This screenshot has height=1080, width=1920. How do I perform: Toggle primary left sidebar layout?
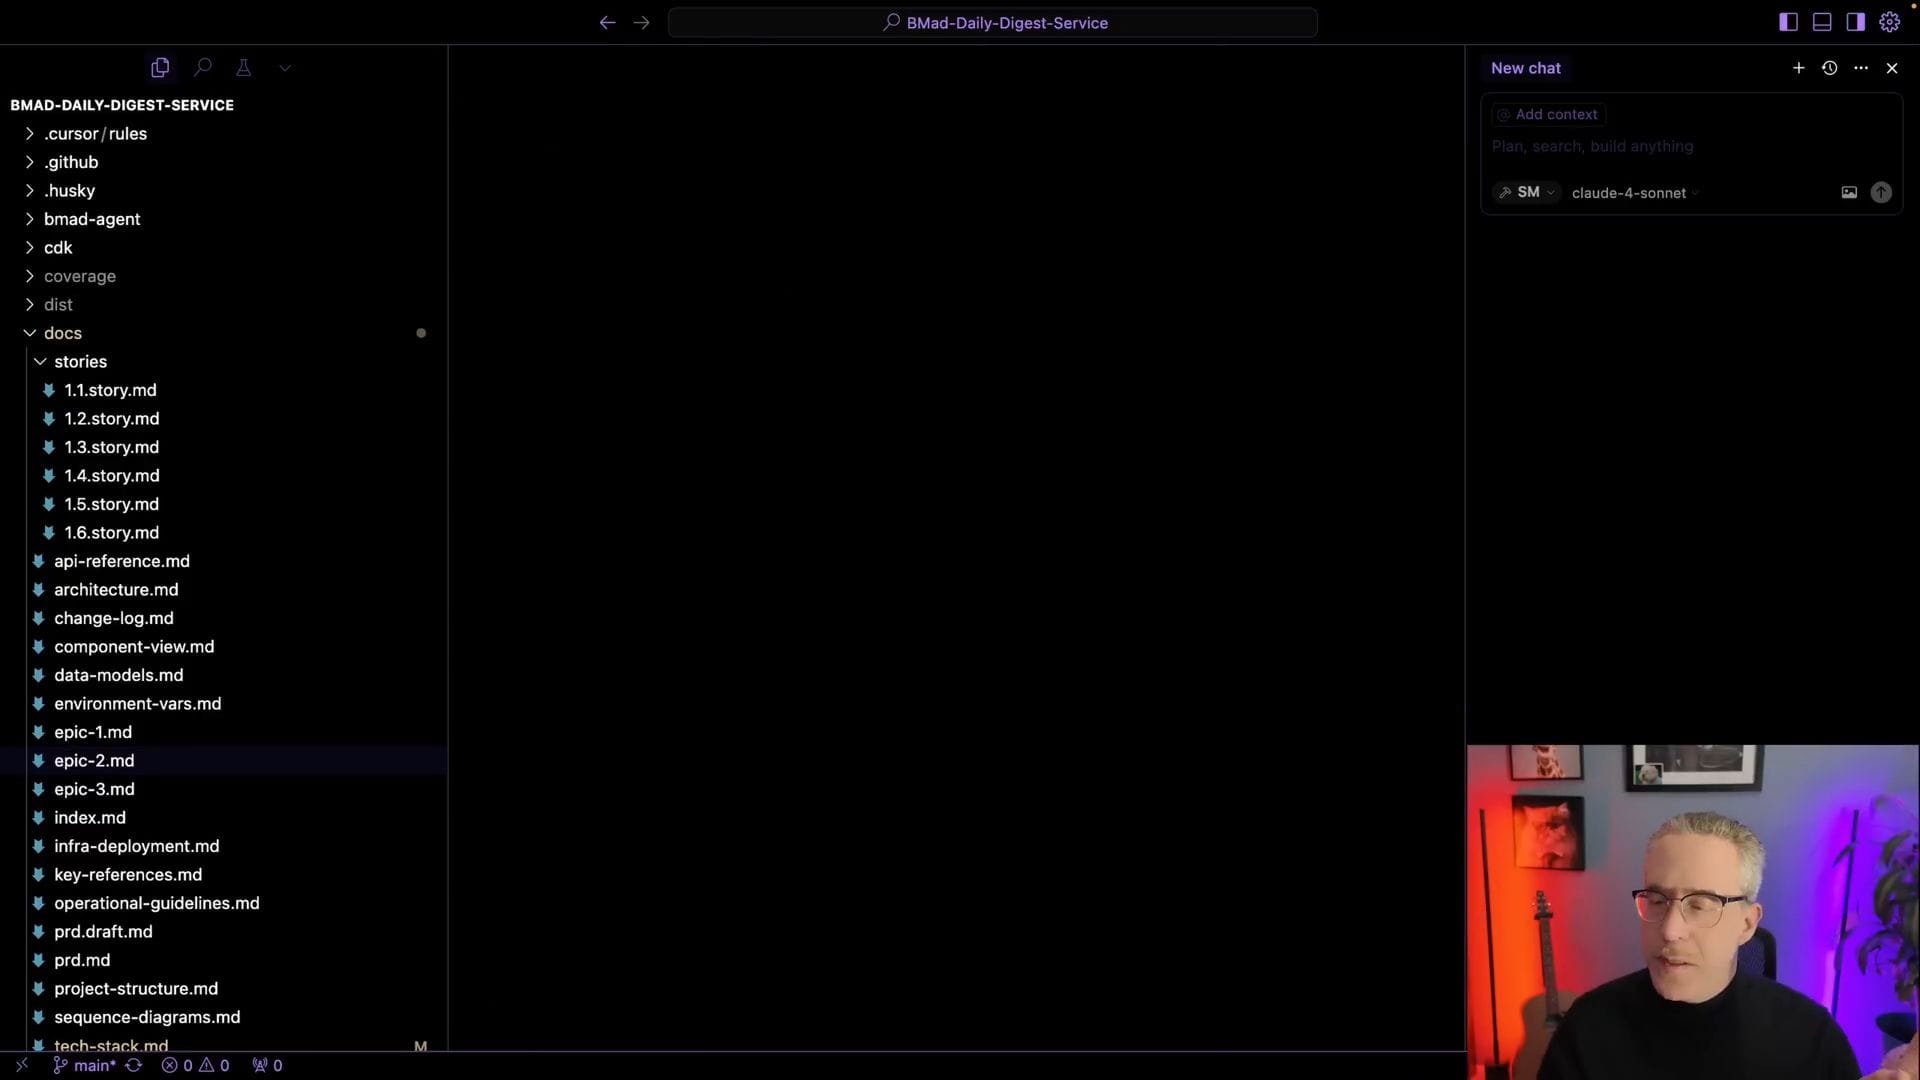(x=1788, y=22)
